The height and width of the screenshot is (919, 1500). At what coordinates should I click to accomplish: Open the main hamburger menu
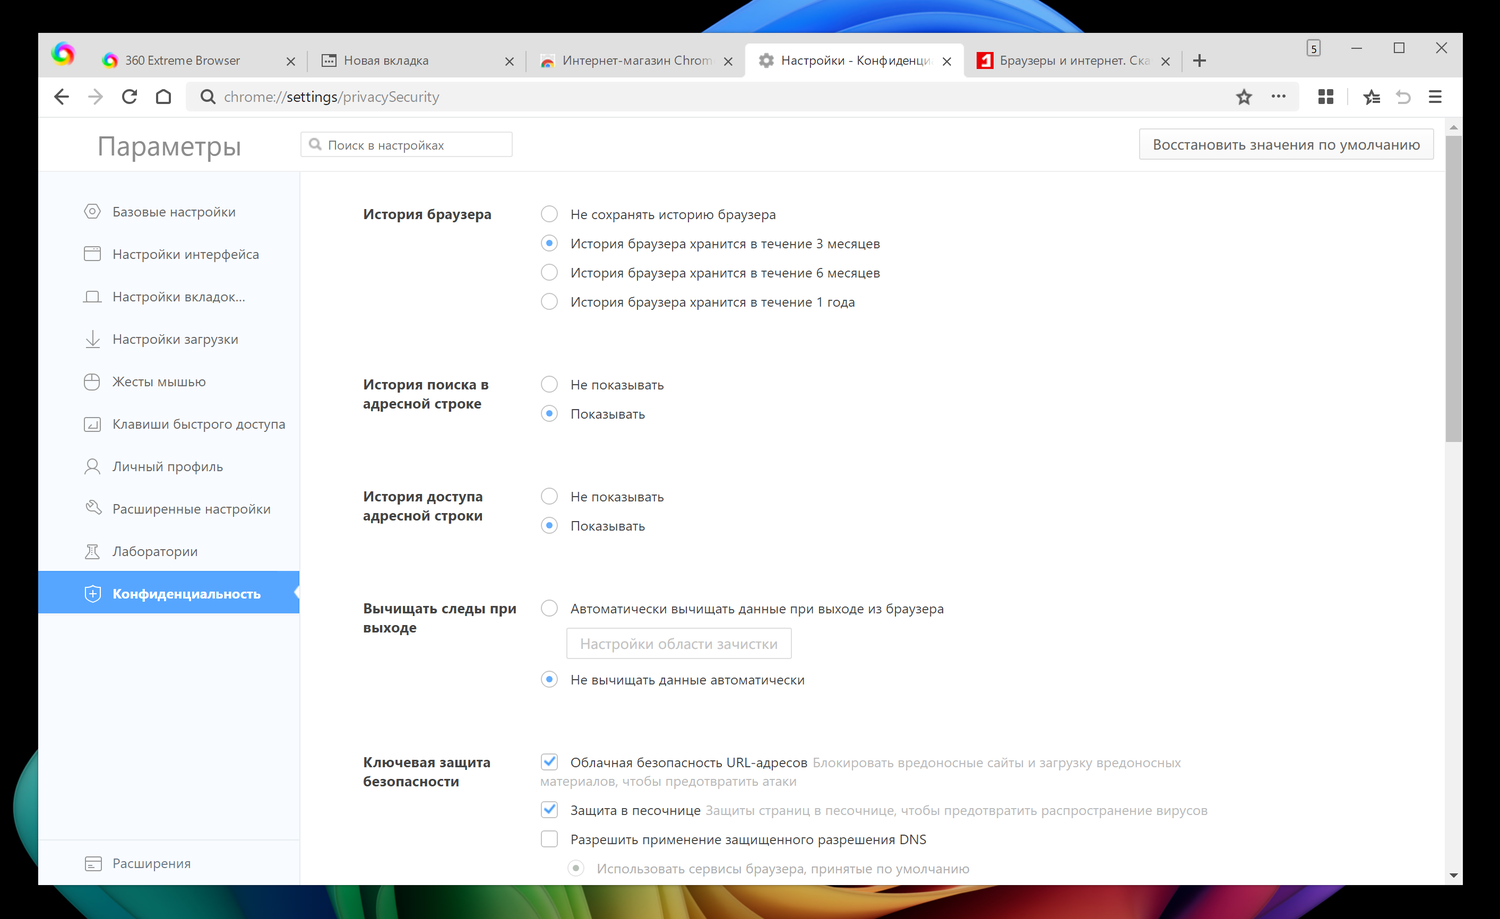pos(1435,97)
